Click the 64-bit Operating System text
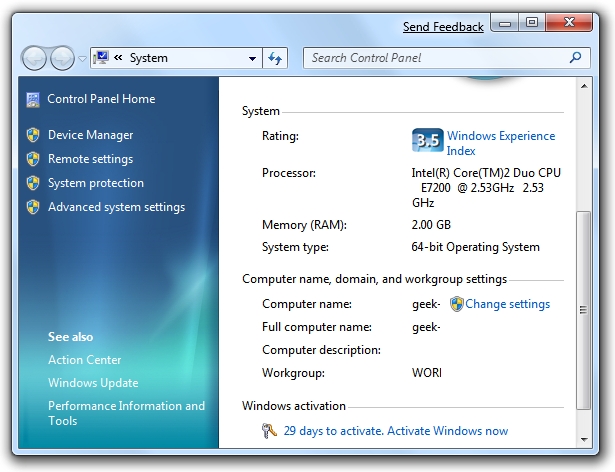The height and width of the screenshot is (472, 615). tap(475, 247)
